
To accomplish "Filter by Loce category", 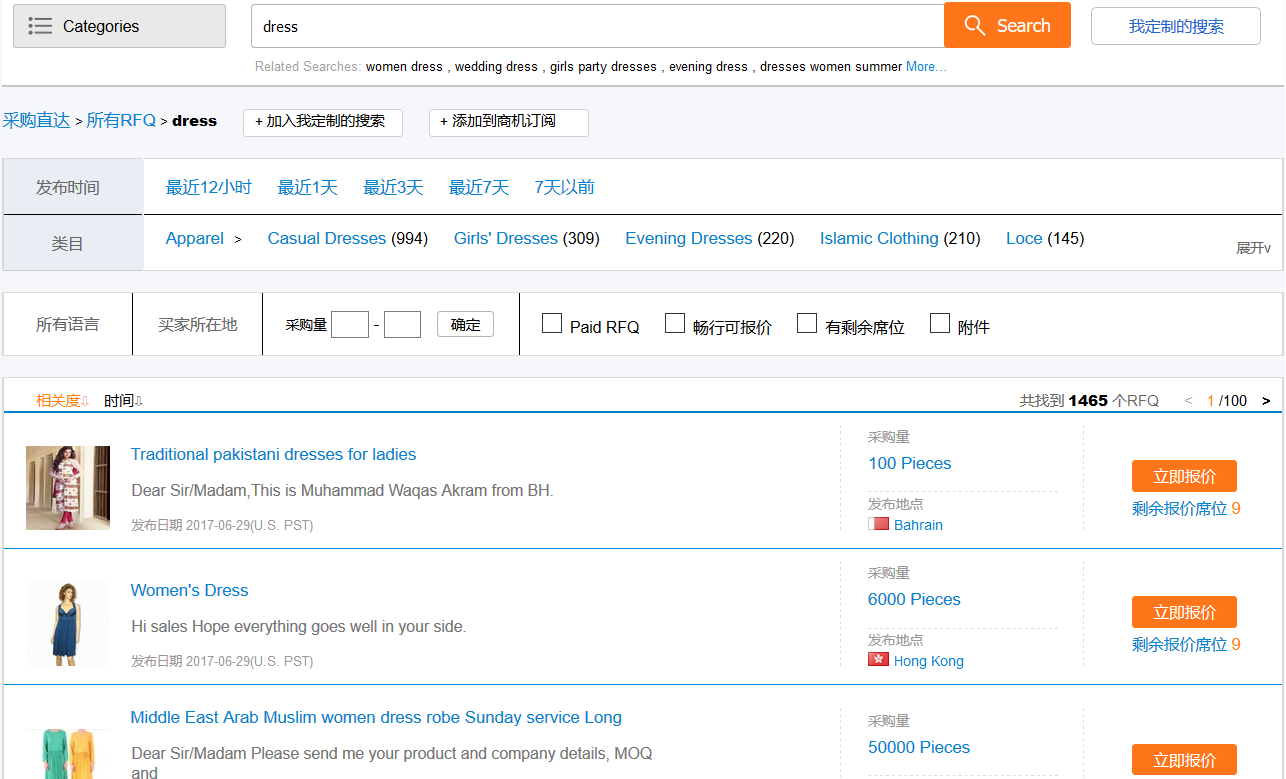I will click(x=1024, y=238).
